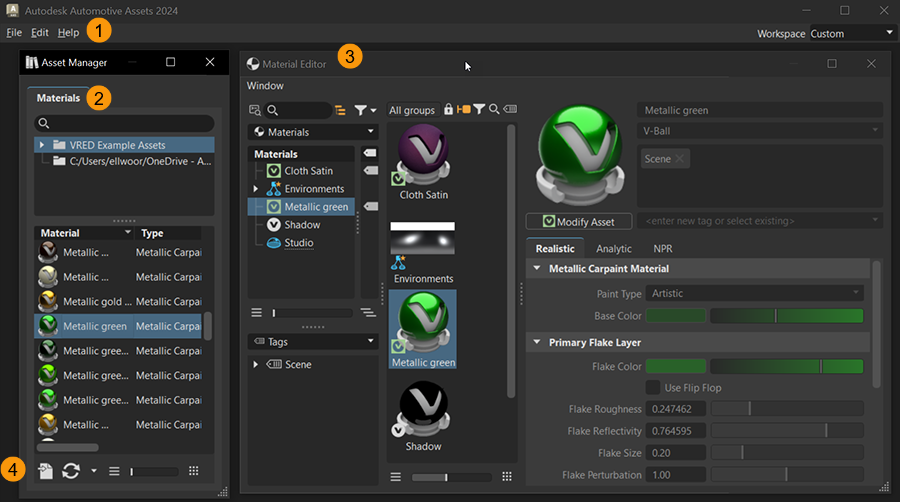900x502 pixels.
Task: Switch Asset Manager to list view icon
Action: point(114,471)
